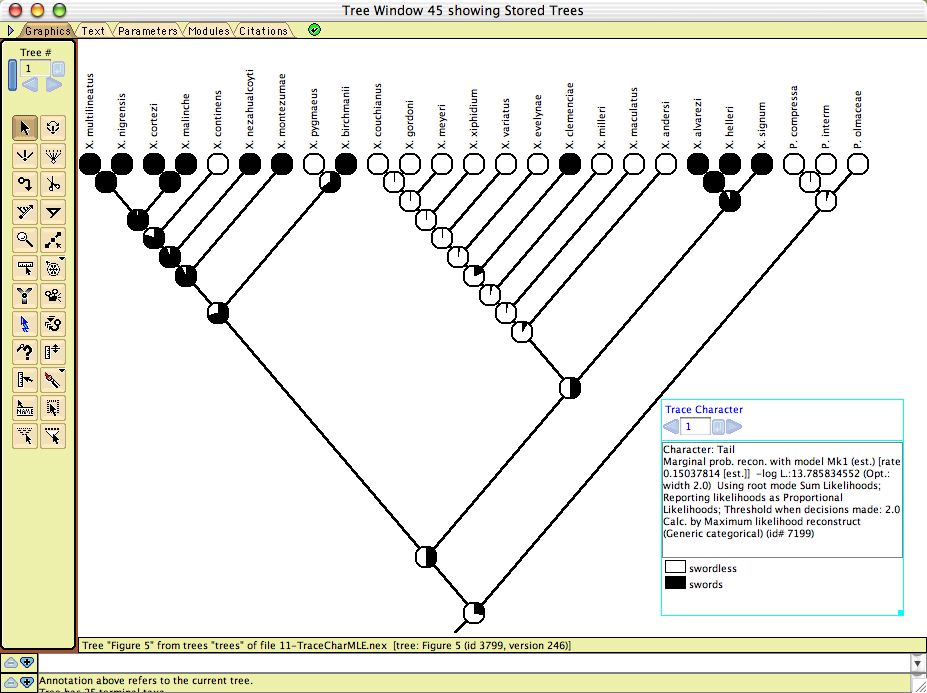The width and height of the screenshot is (927, 693).
Task: Go to next tree with right arrow
Action: coord(54,85)
